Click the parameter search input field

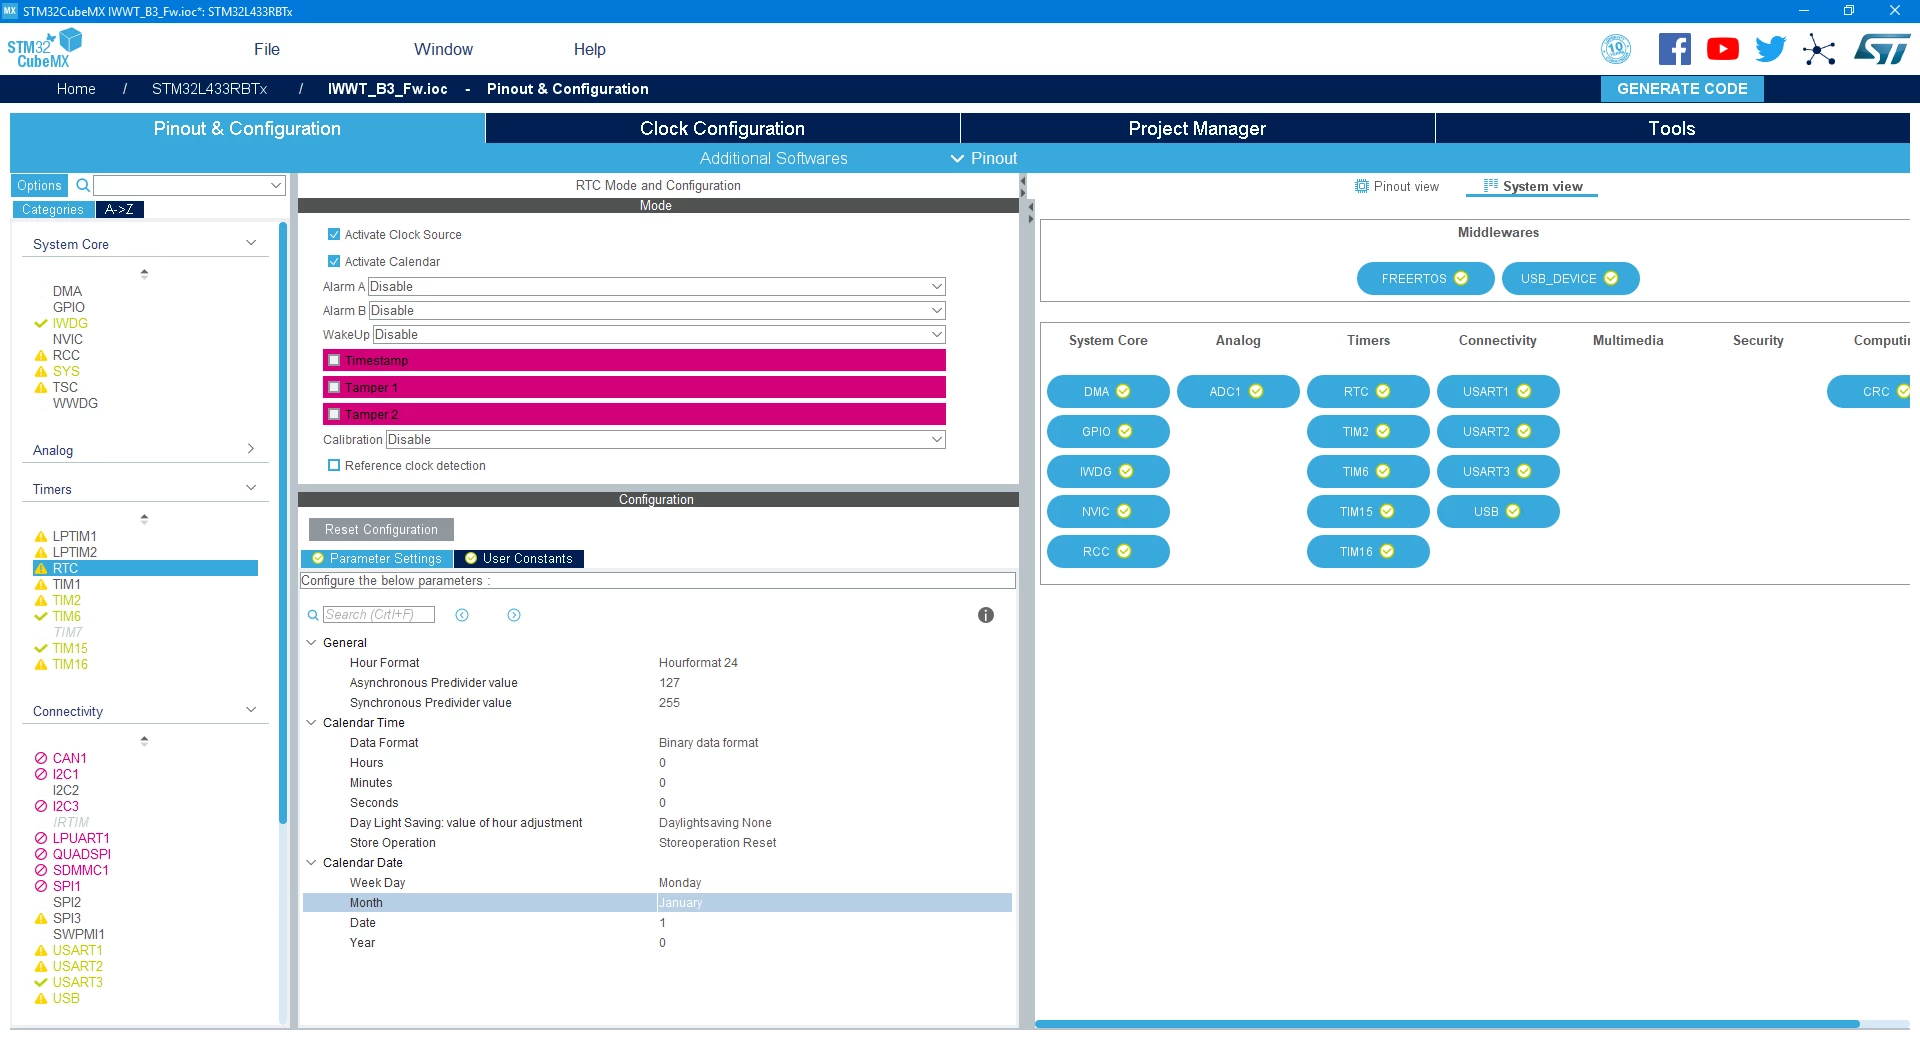coord(378,615)
